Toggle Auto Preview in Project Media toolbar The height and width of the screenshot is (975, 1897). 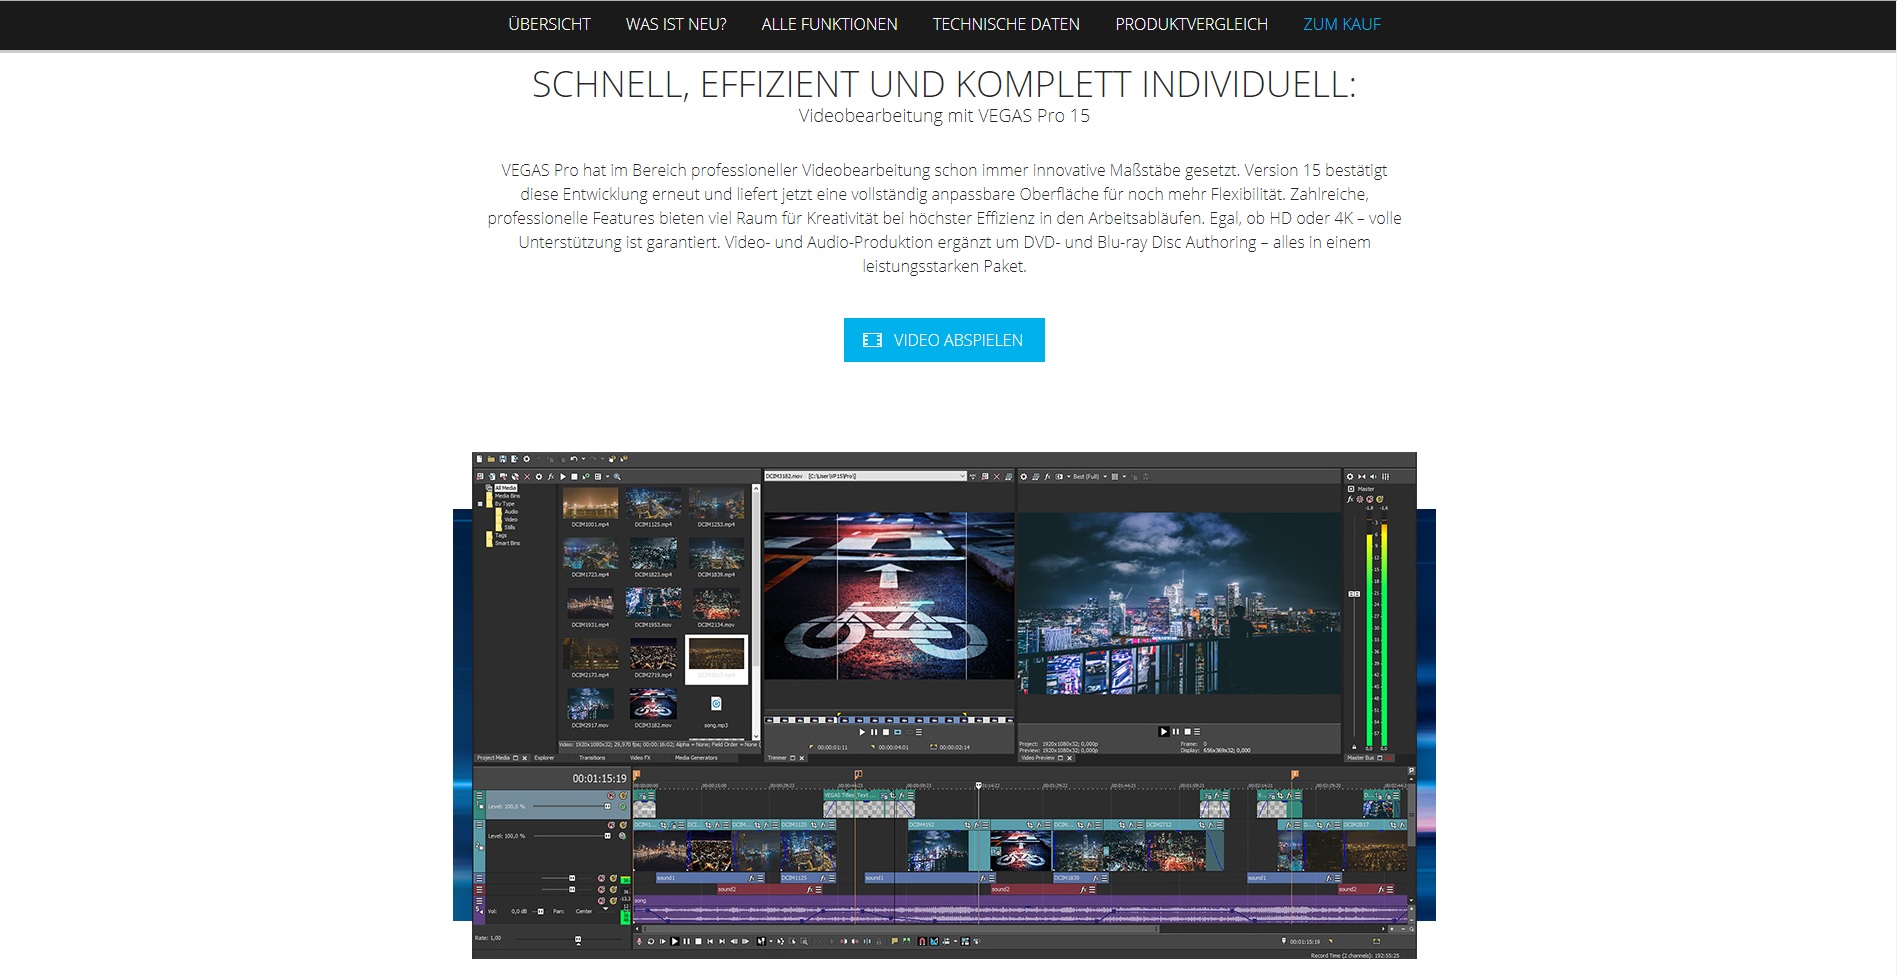586,476
